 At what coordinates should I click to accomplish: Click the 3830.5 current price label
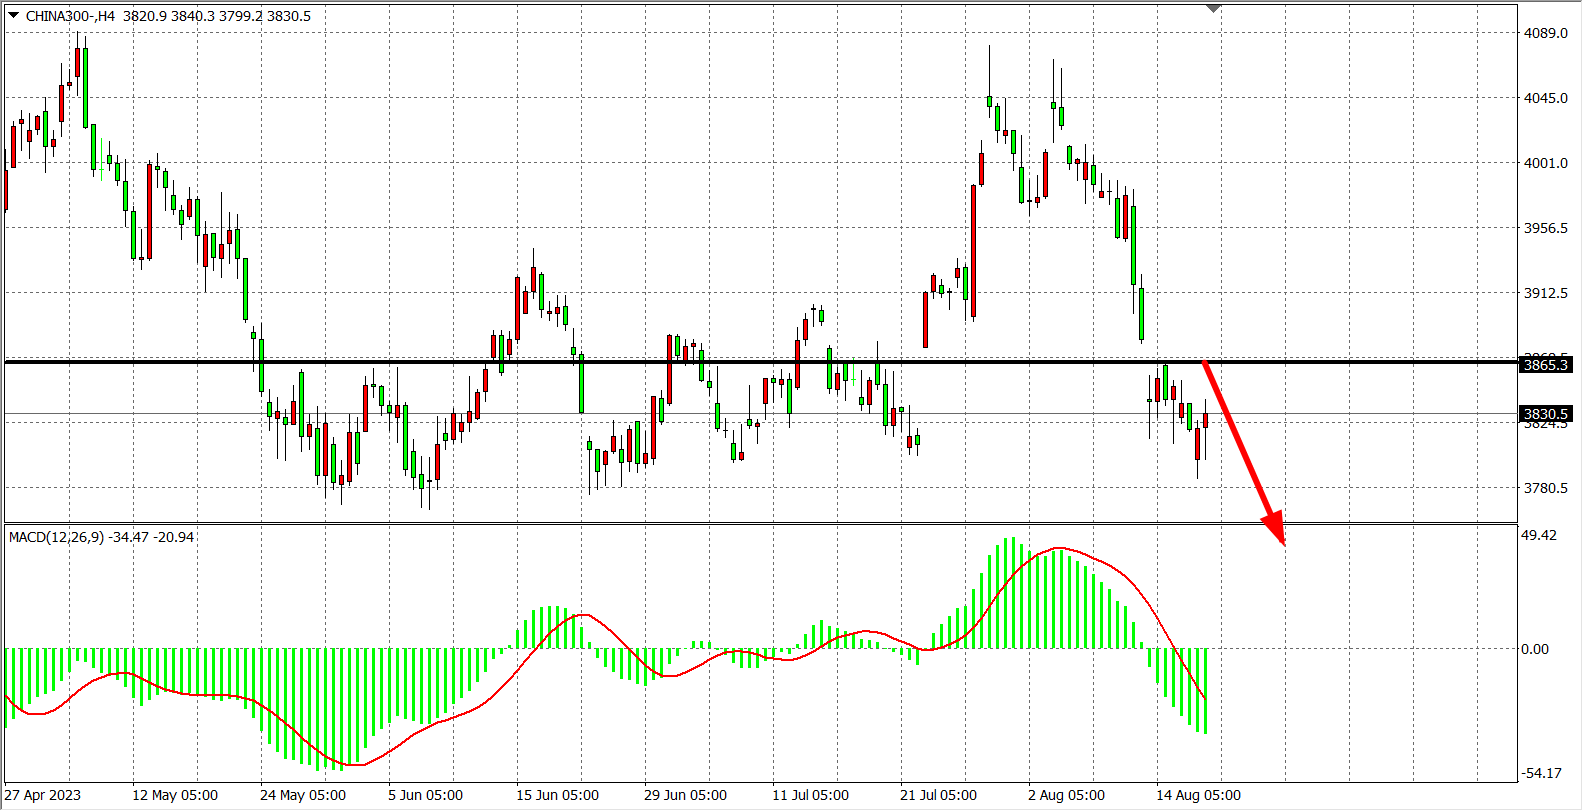tap(1545, 414)
